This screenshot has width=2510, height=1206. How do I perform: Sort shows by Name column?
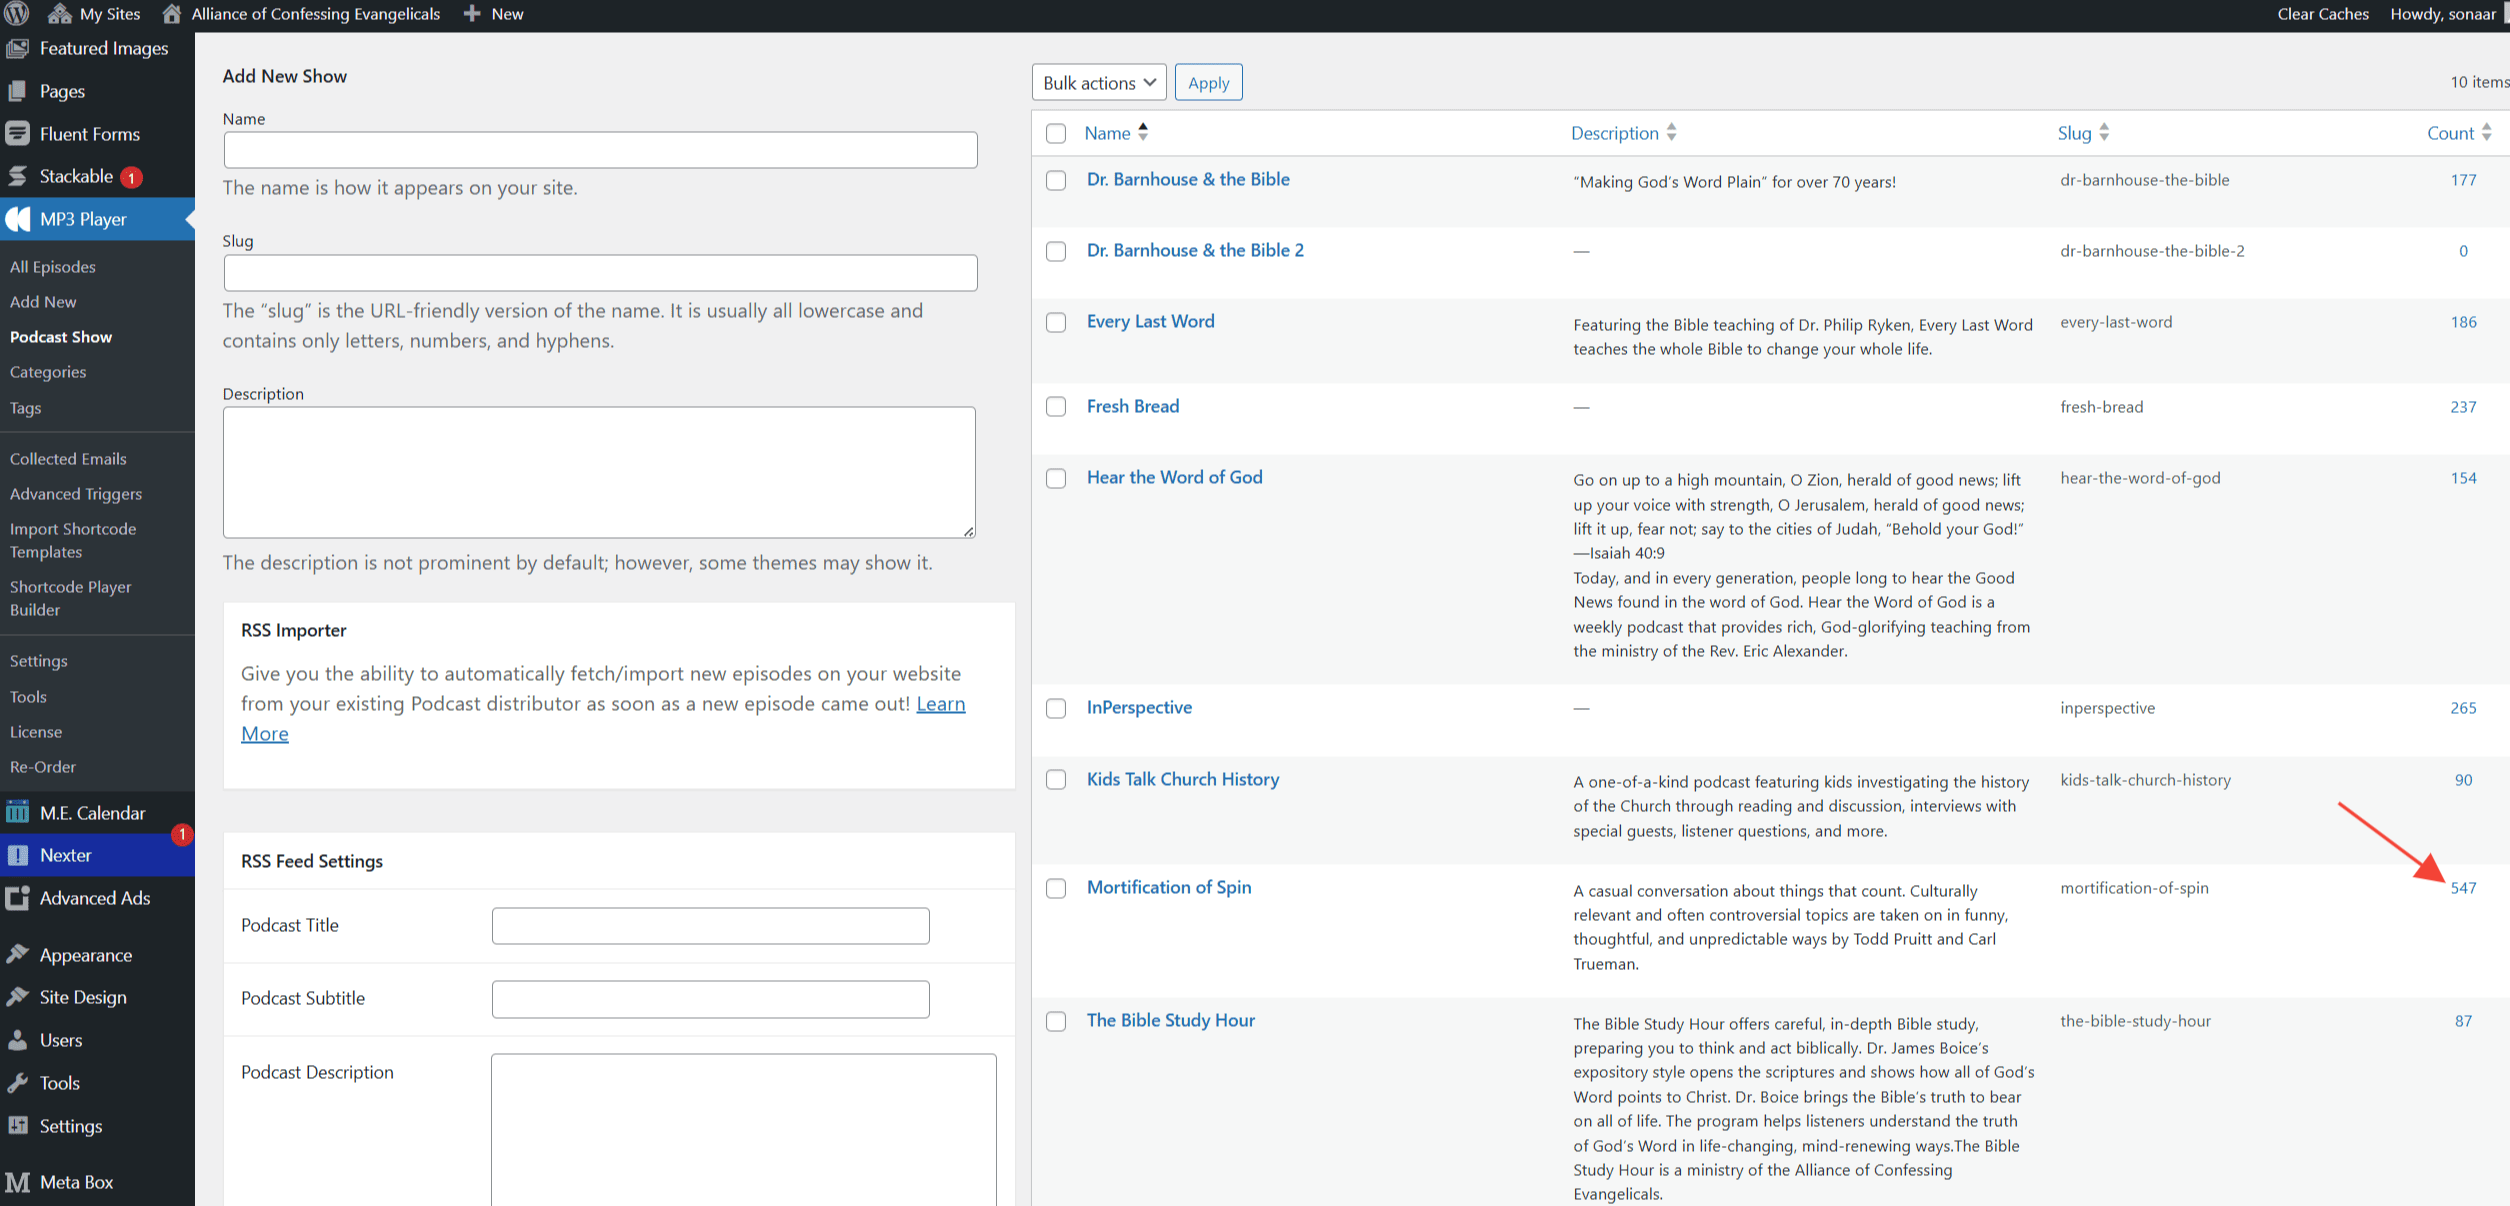(1116, 133)
